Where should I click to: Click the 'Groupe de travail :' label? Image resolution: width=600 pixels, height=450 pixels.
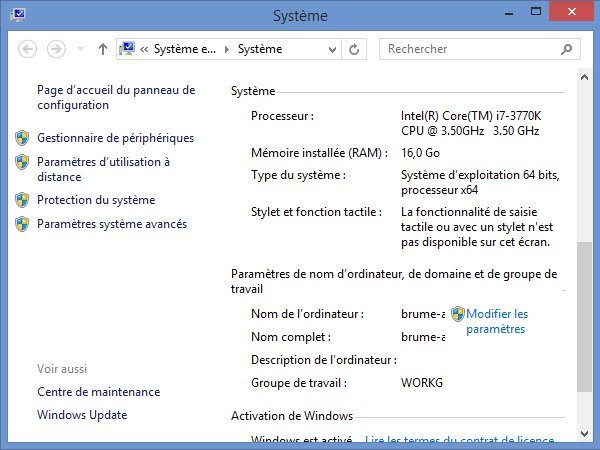point(299,383)
